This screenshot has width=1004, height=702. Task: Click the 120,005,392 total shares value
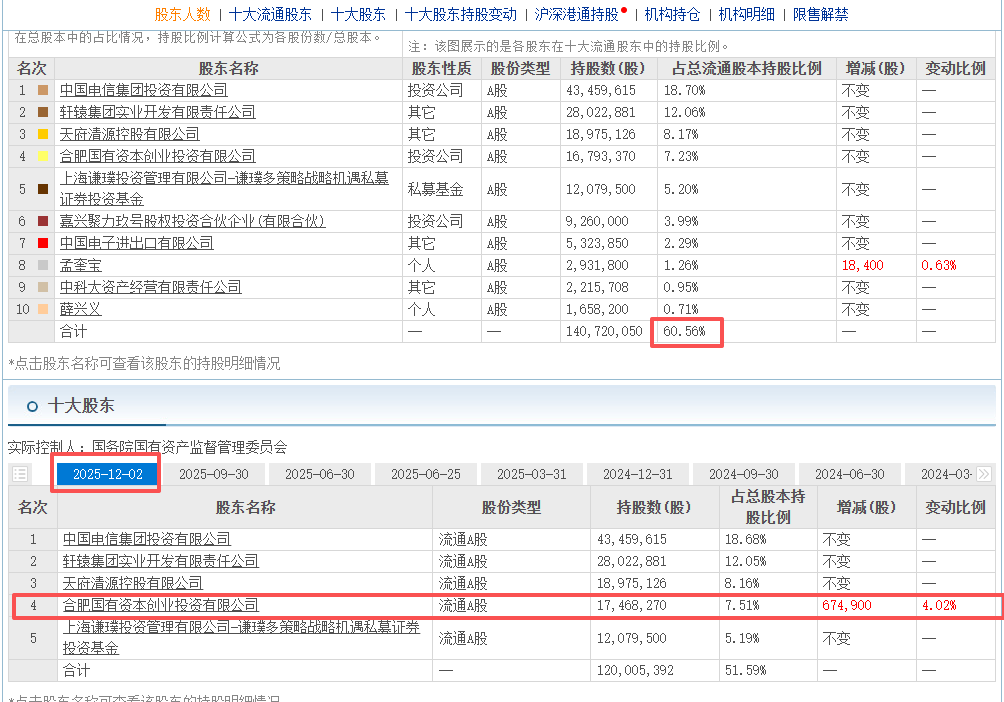[635, 670]
